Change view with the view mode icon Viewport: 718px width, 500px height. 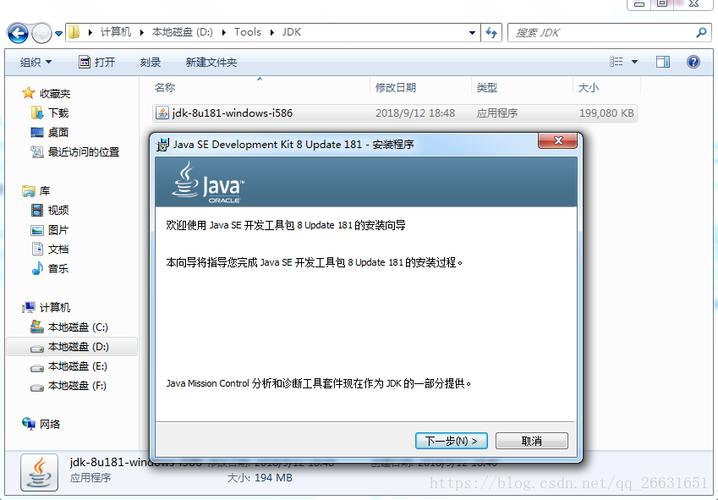(616, 61)
